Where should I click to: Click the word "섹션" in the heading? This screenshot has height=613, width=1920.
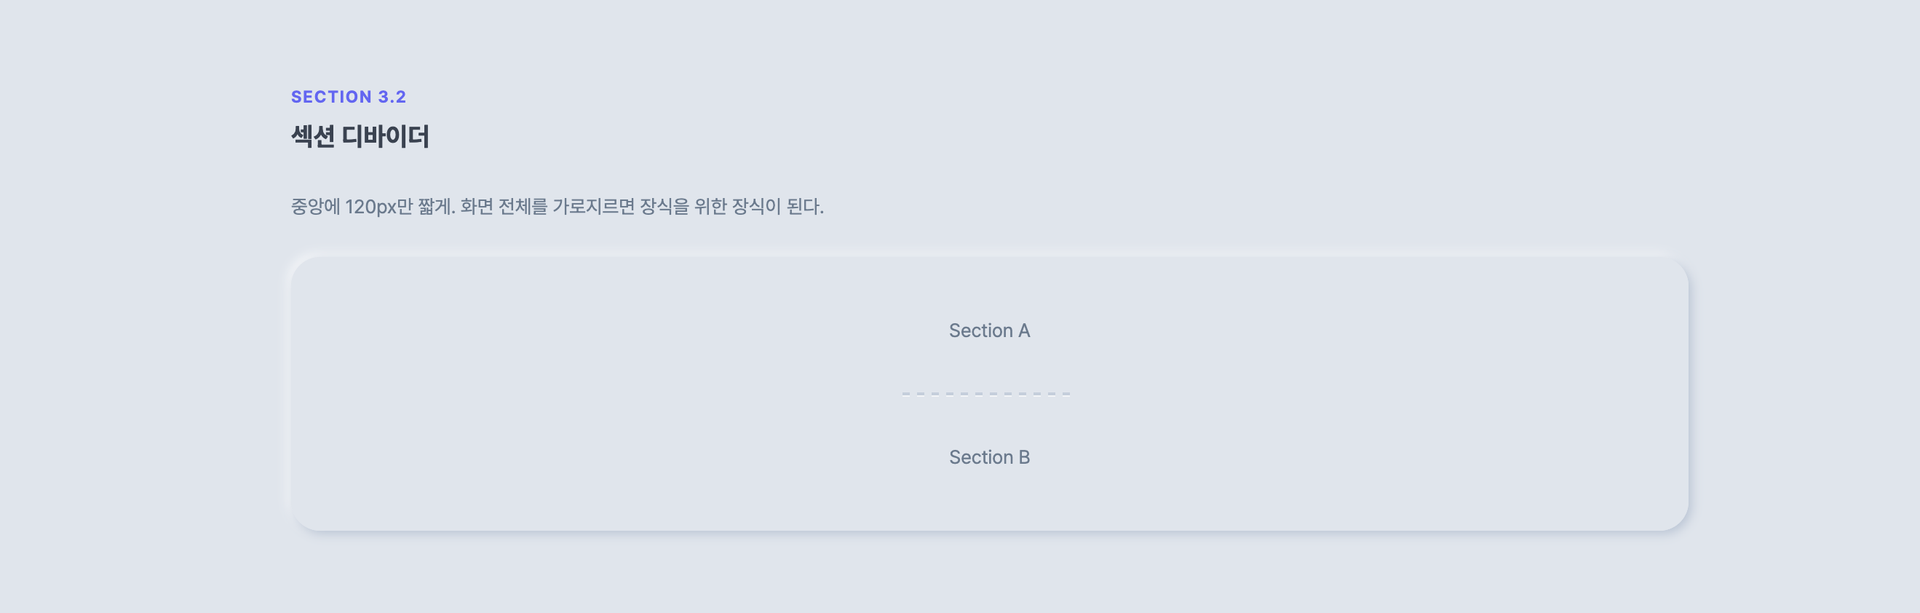(x=313, y=136)
